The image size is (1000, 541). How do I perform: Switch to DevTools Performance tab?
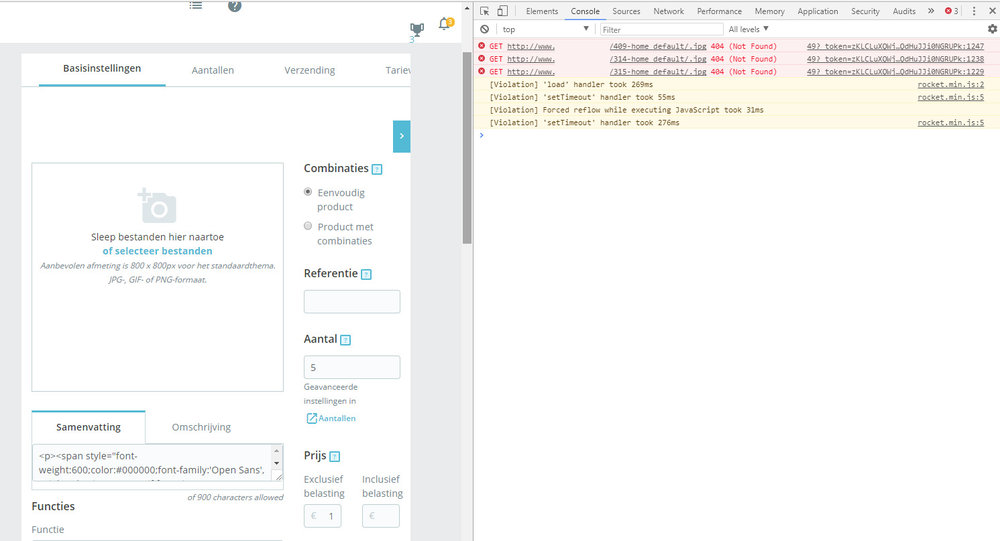[719, 11]
